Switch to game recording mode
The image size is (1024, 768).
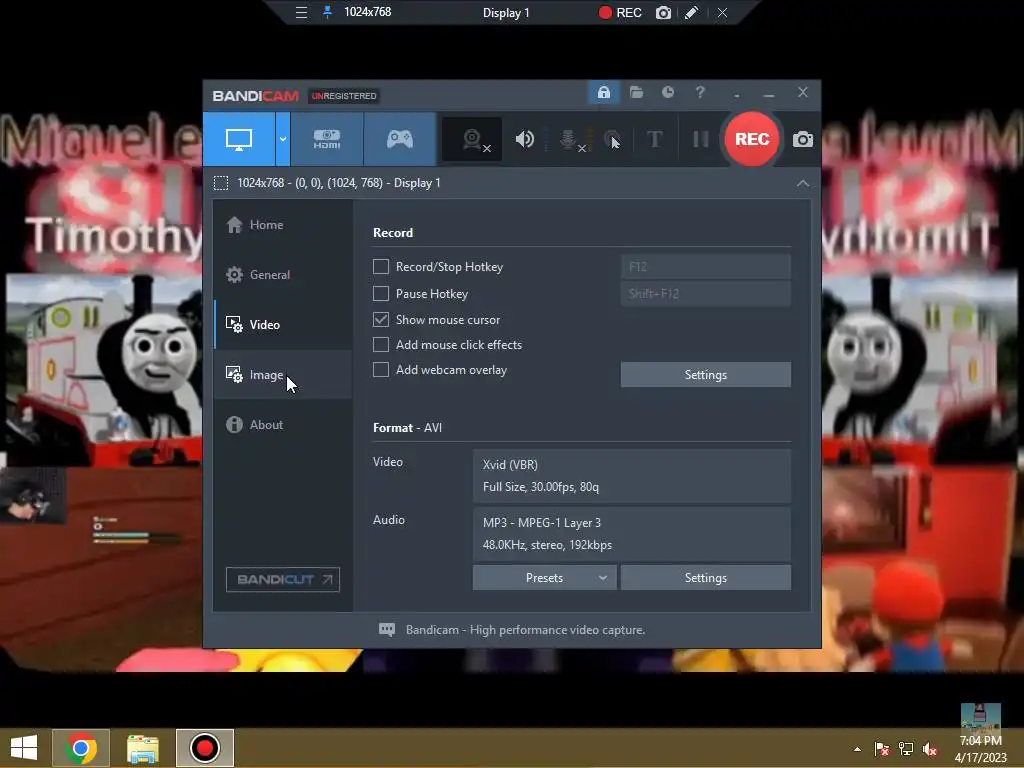(400, 139)
